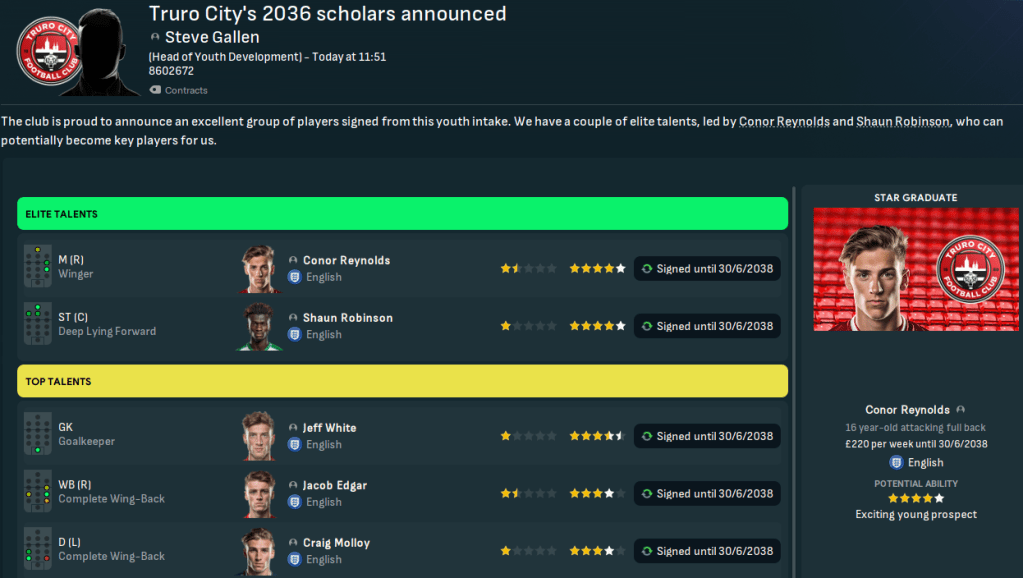Click the England flag in Star Graduate panel

[895, 462]
